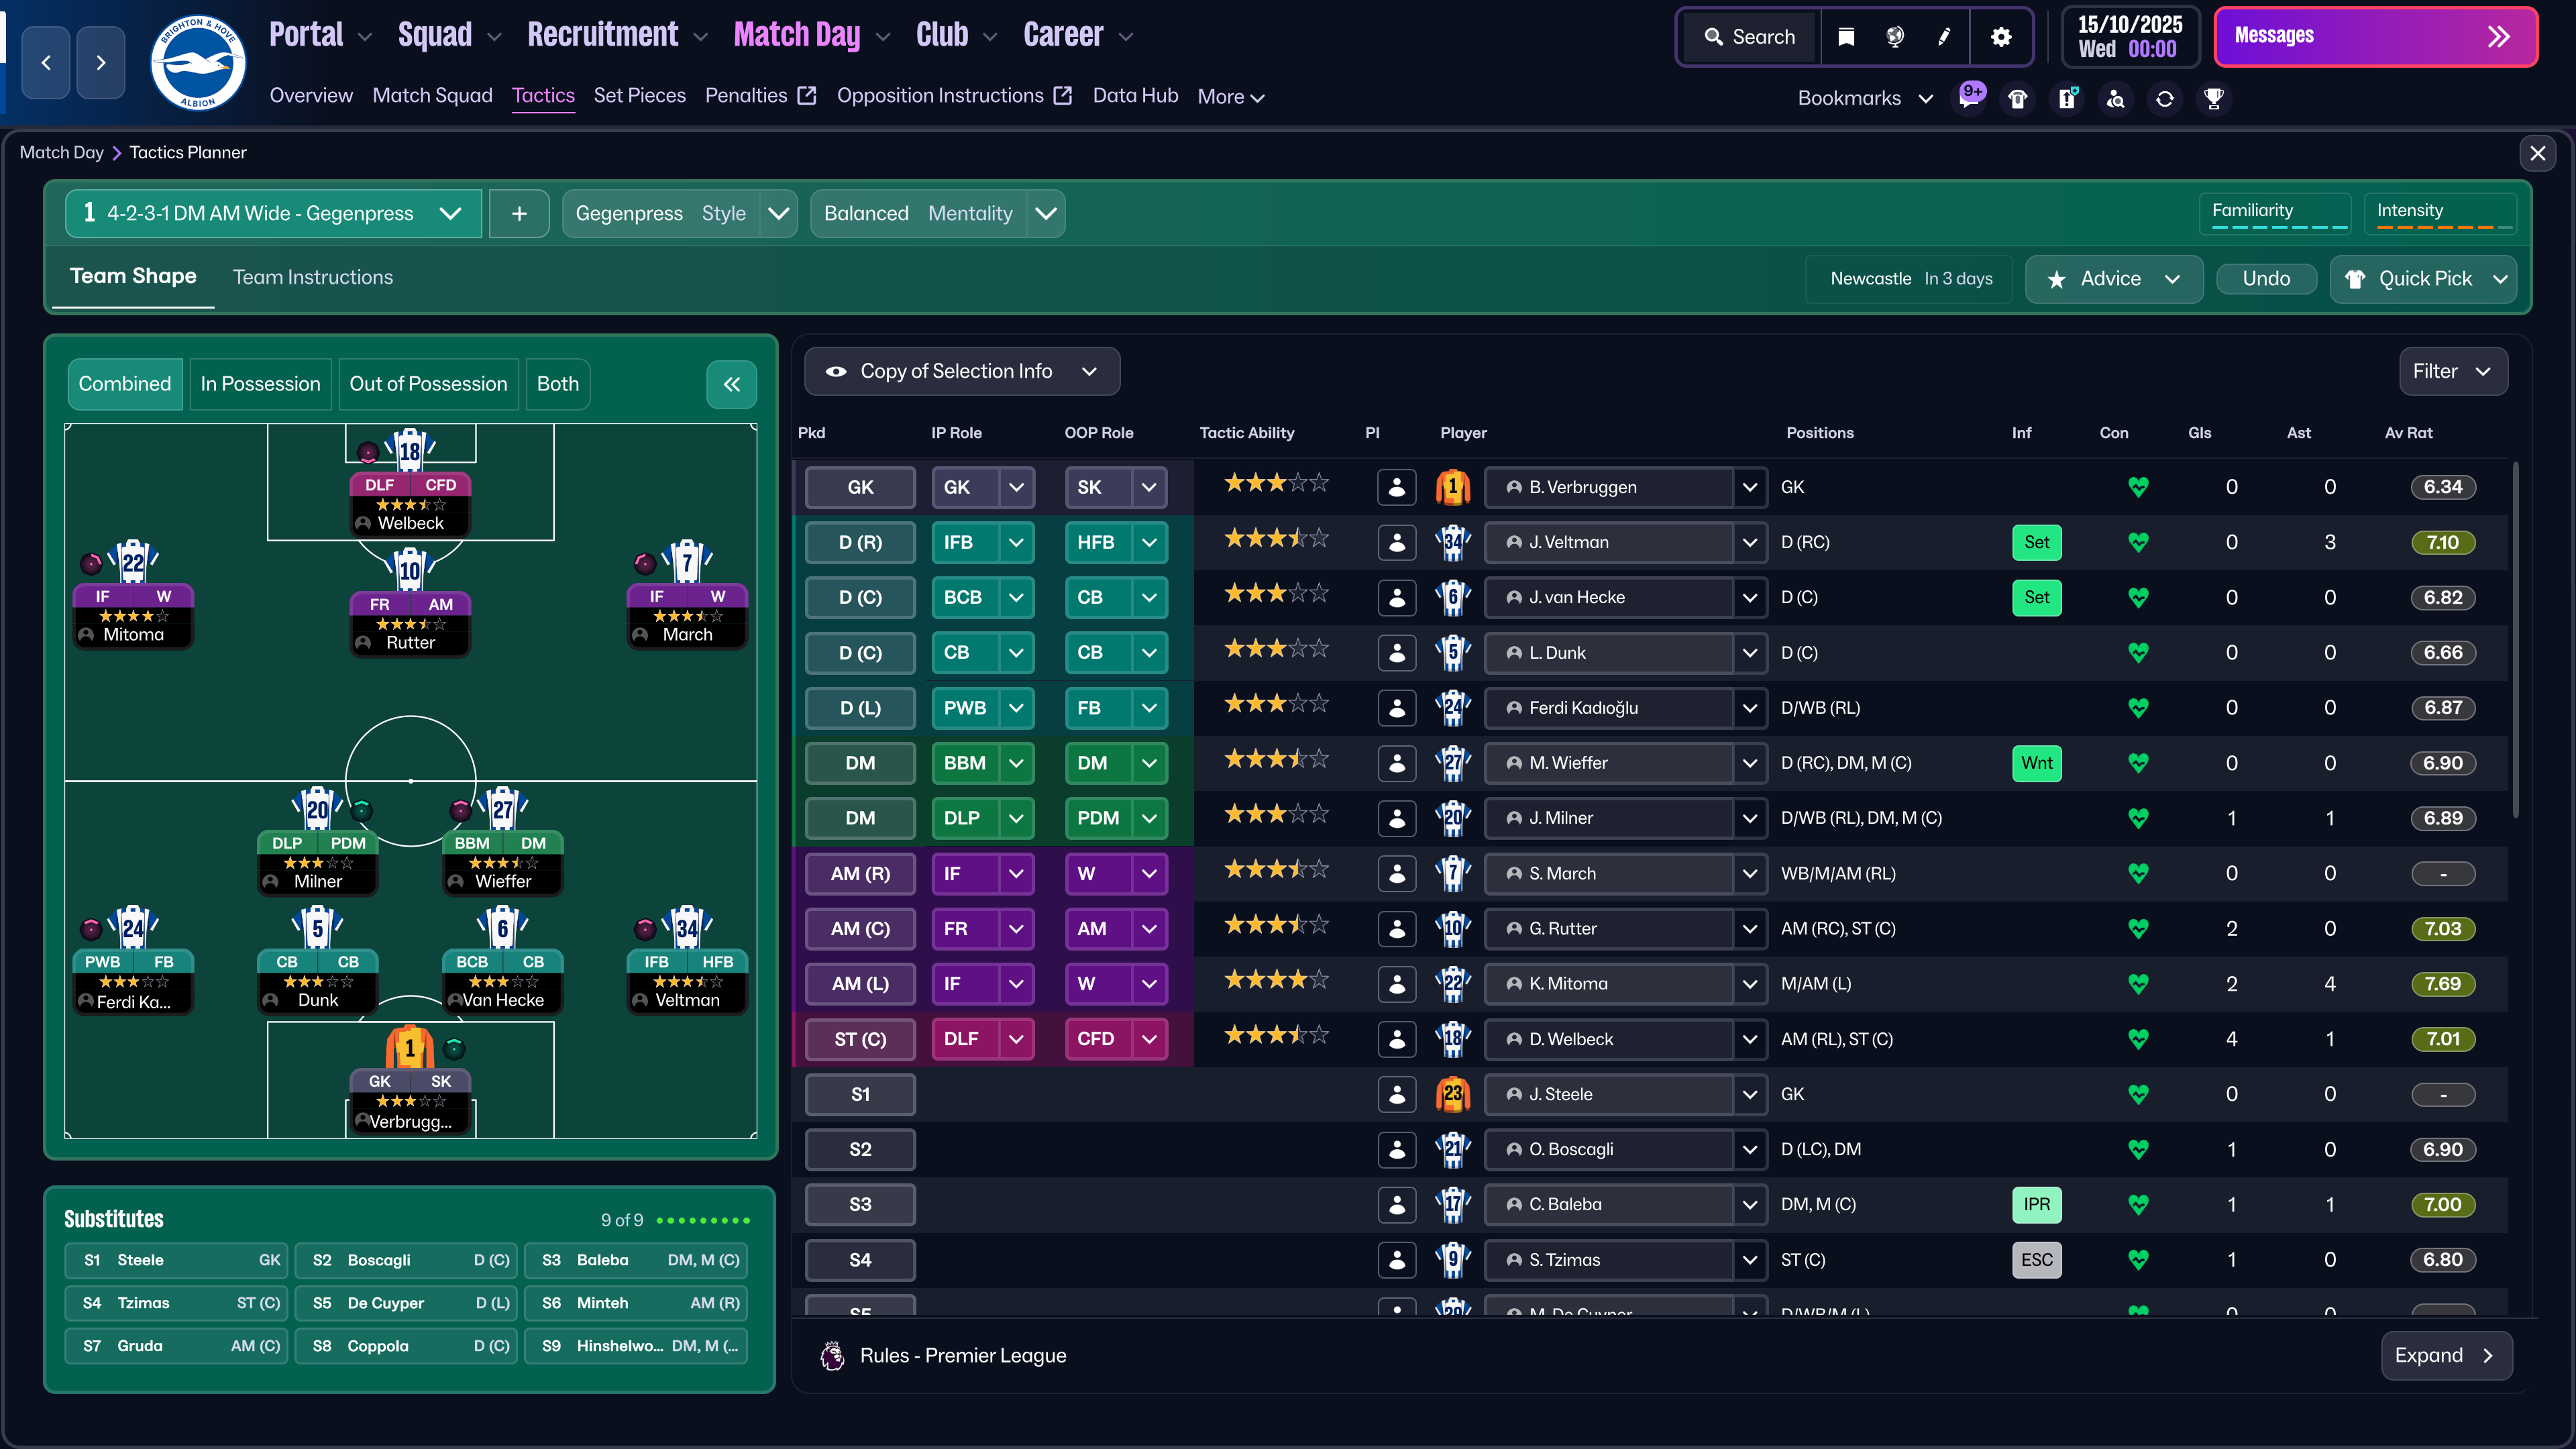Select the Combined pitch view
The width and height of the screenshot is (2576, 1449).
[125, 384]
